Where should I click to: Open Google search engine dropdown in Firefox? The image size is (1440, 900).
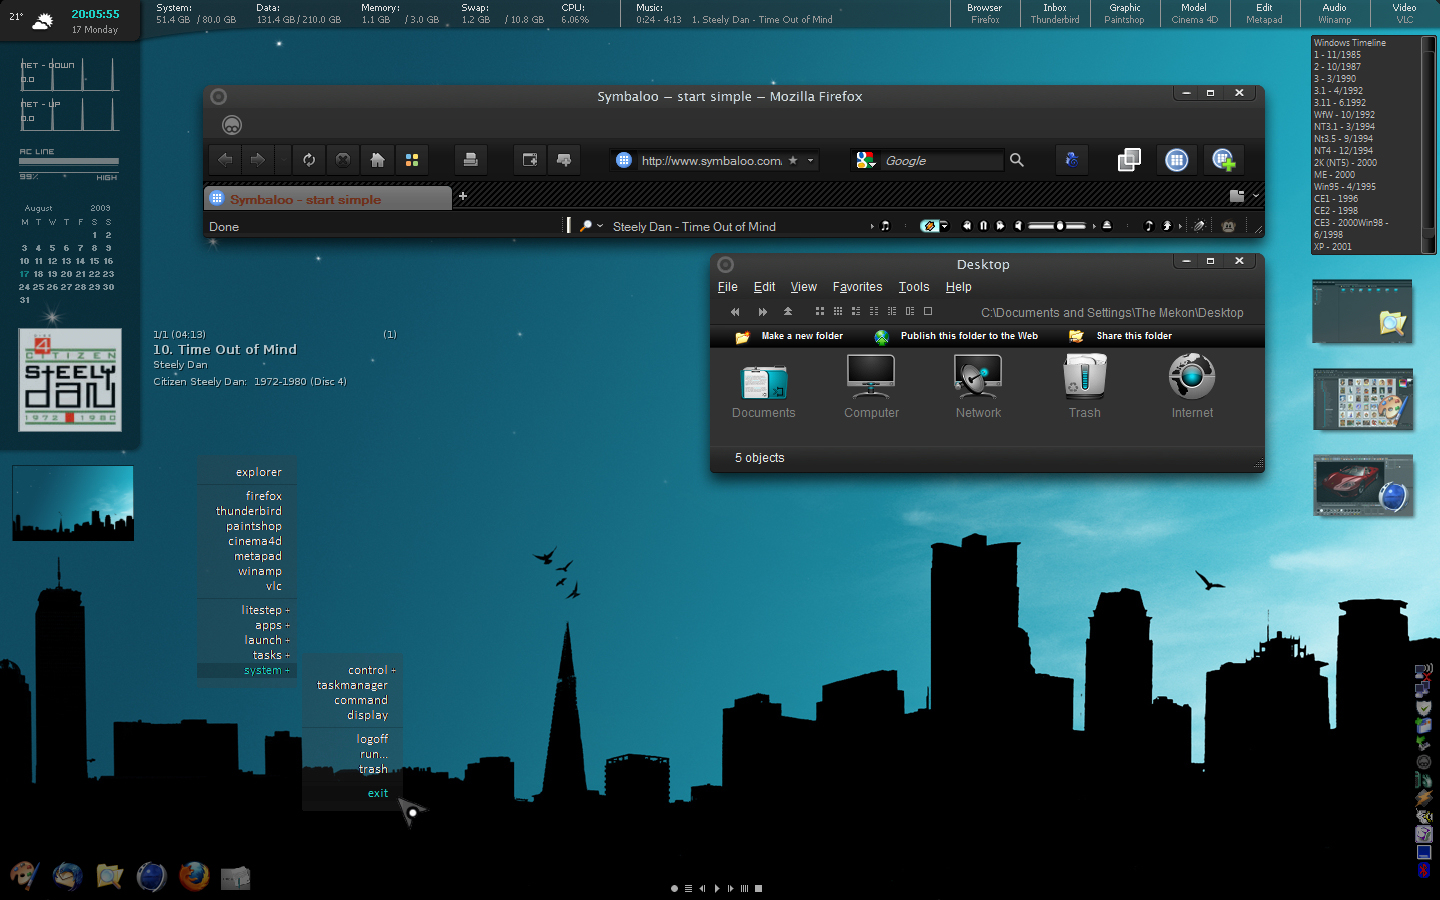point(866,160)
